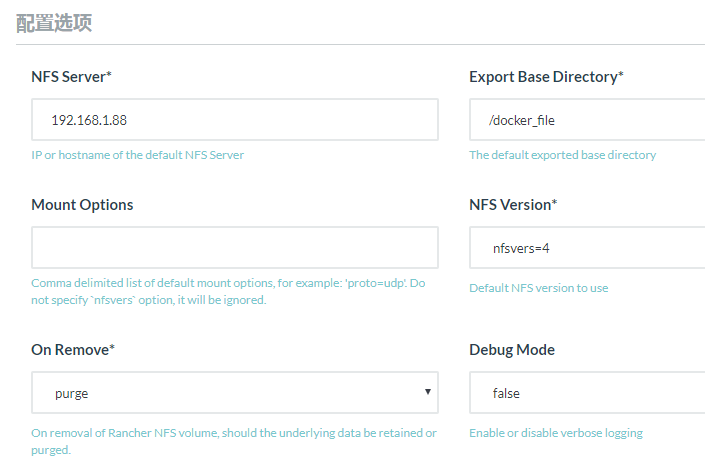Click the empty Mount Options field
705x459 pixels.
[234, 247]
